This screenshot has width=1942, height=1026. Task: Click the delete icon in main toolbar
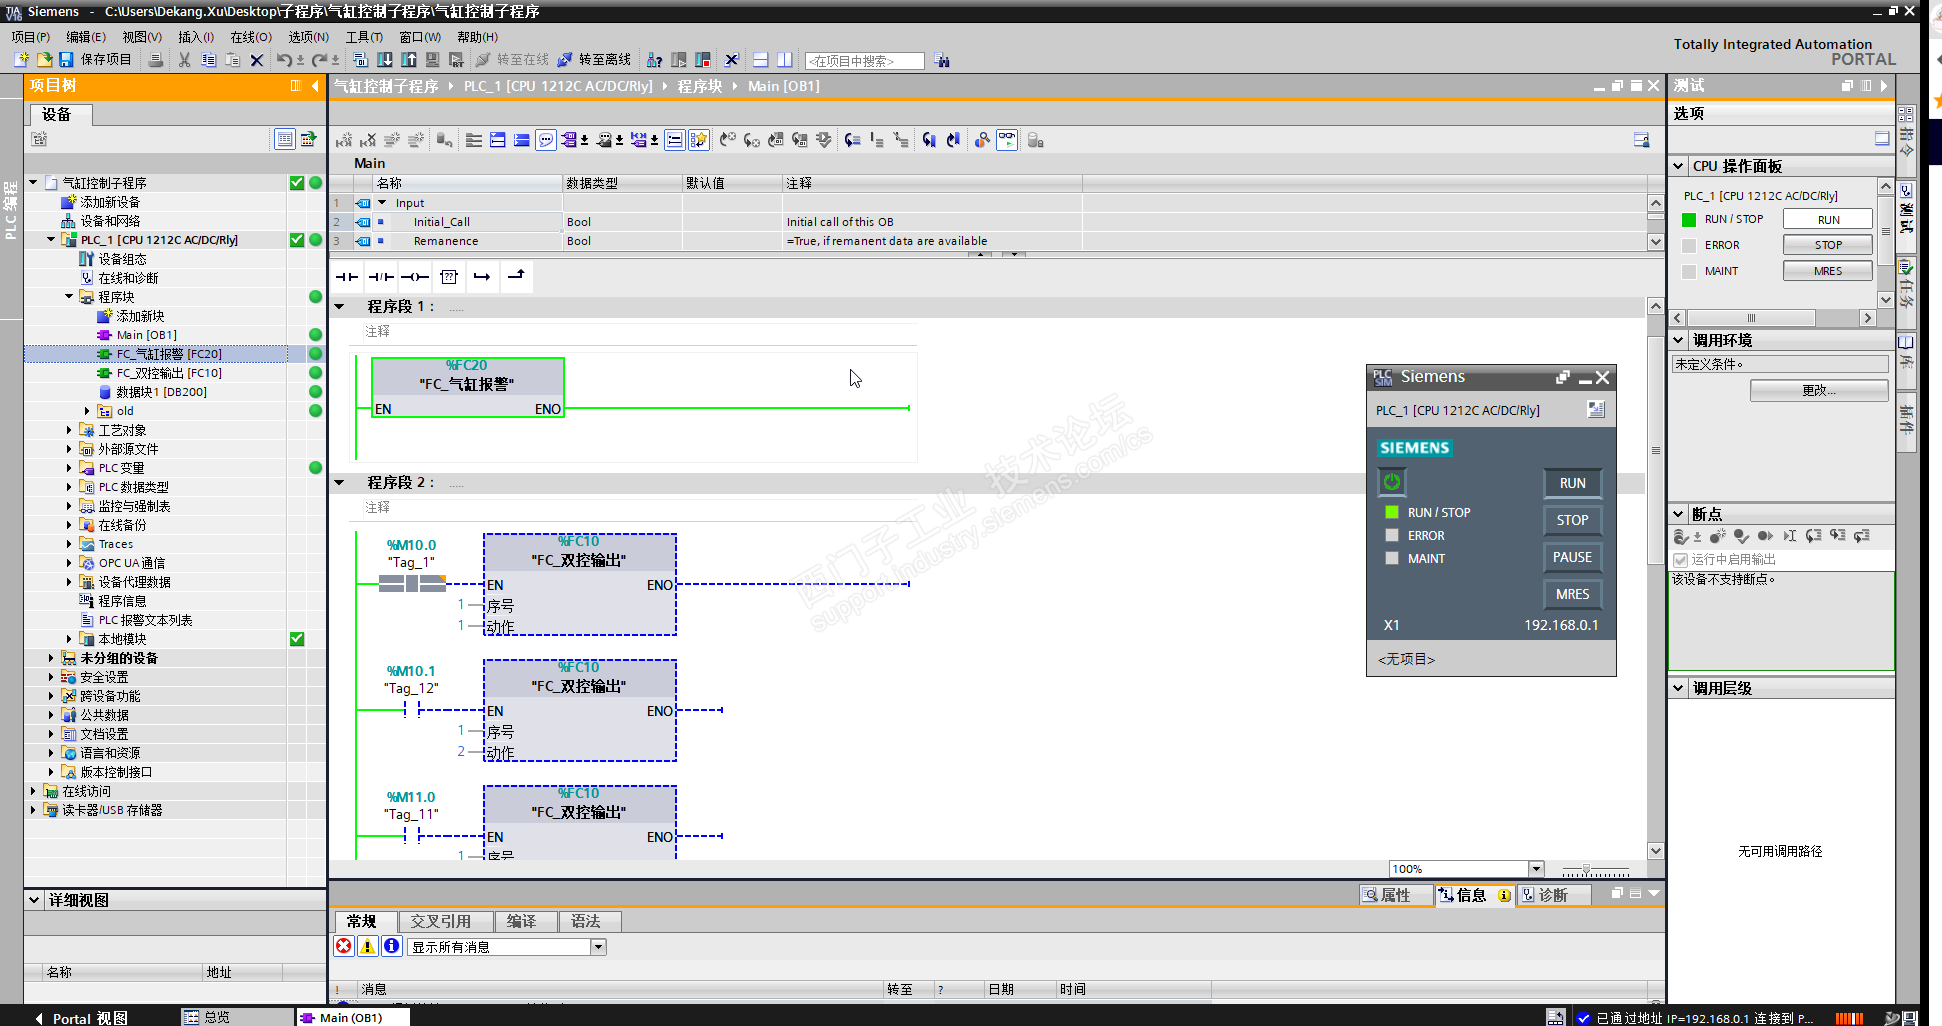257,60
